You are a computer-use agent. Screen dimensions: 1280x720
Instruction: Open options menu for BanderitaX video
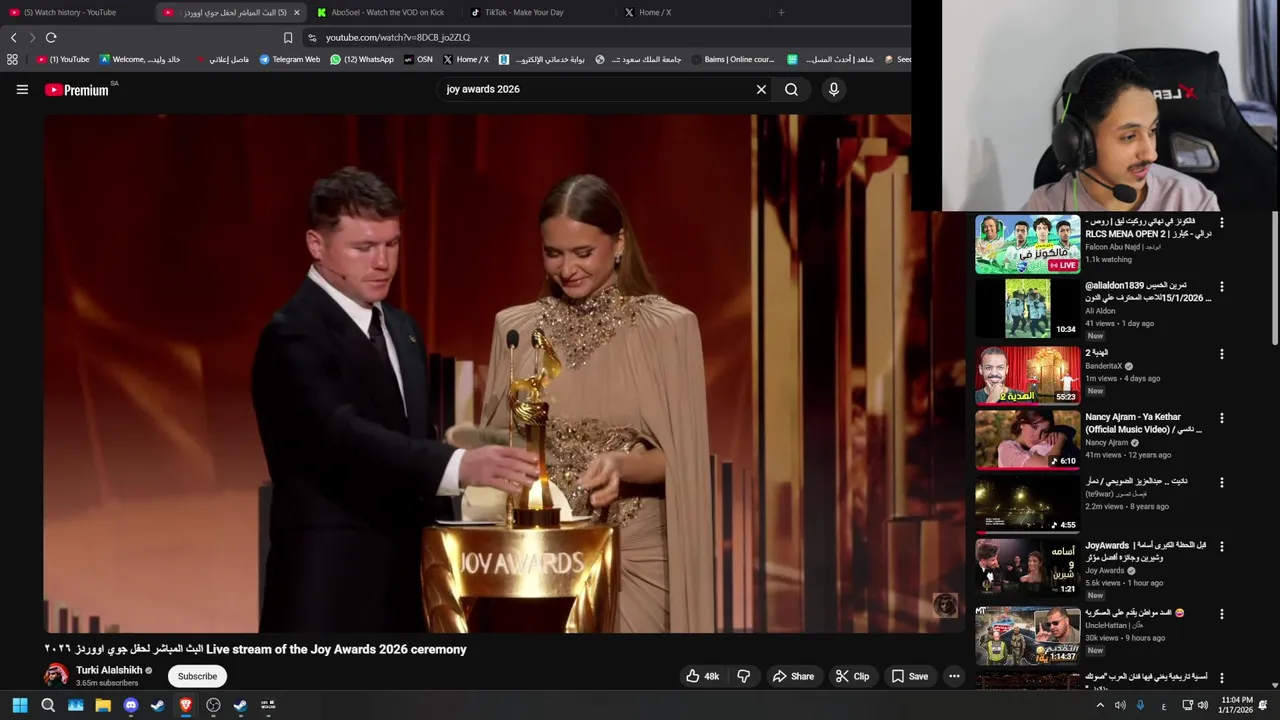point(1221,354)
